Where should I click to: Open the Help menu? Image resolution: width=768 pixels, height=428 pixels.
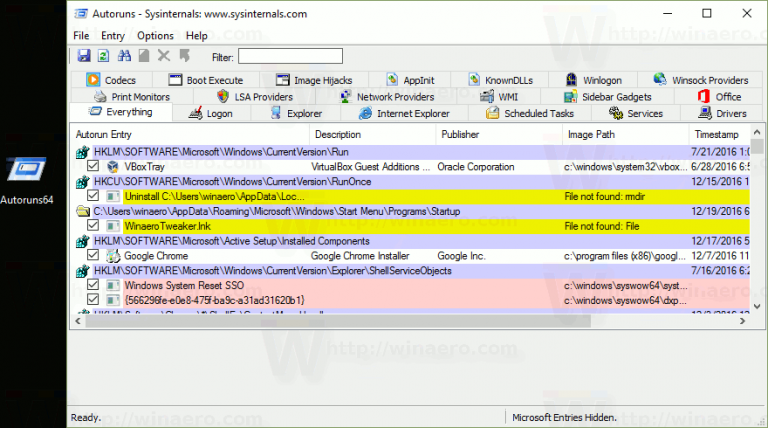click(197, 35)
